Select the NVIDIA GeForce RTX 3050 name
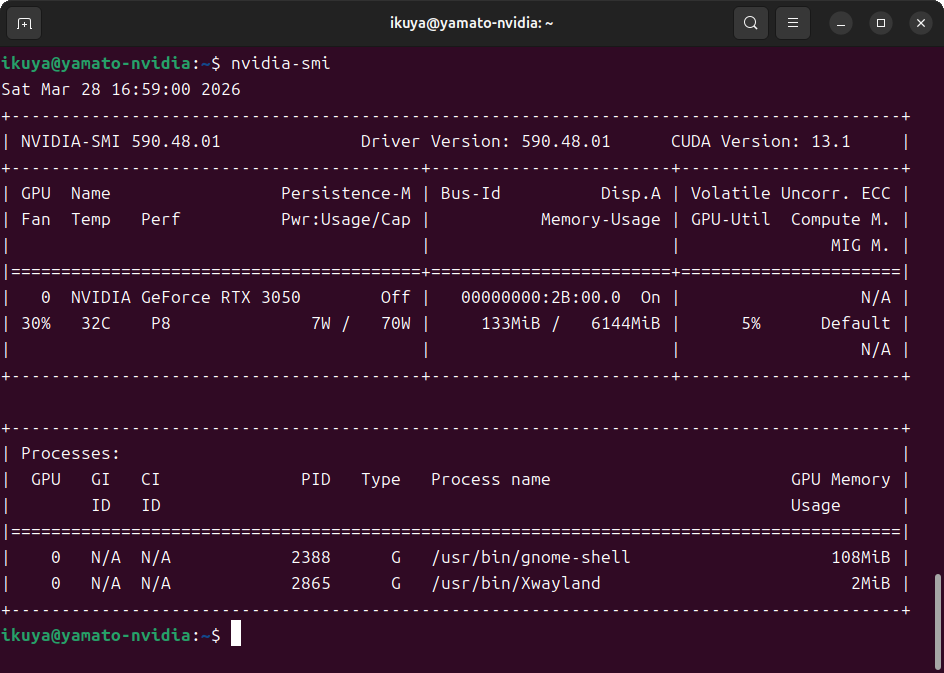Screen dimensions: 944x673 [x=185, y=297]
